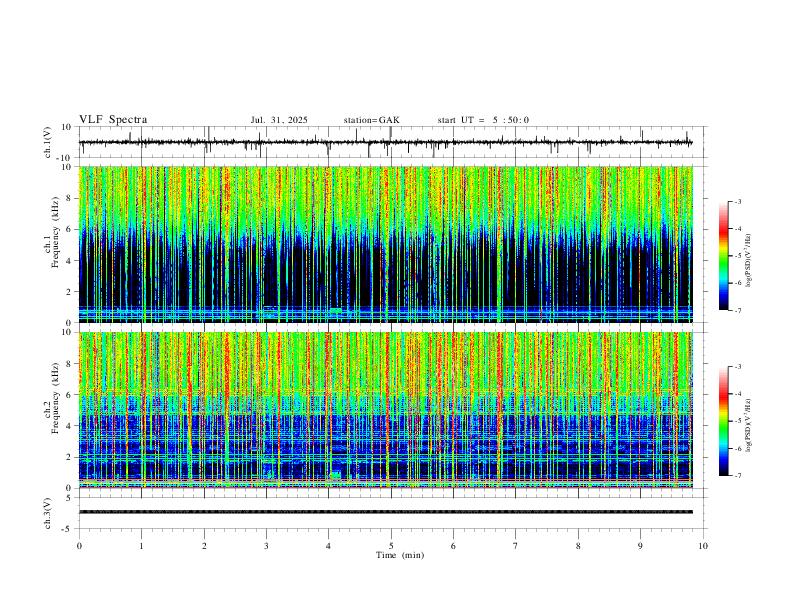Click the "VLF Spectra" plot title
Screen dimensions: 792x612
tap(113, 120)
